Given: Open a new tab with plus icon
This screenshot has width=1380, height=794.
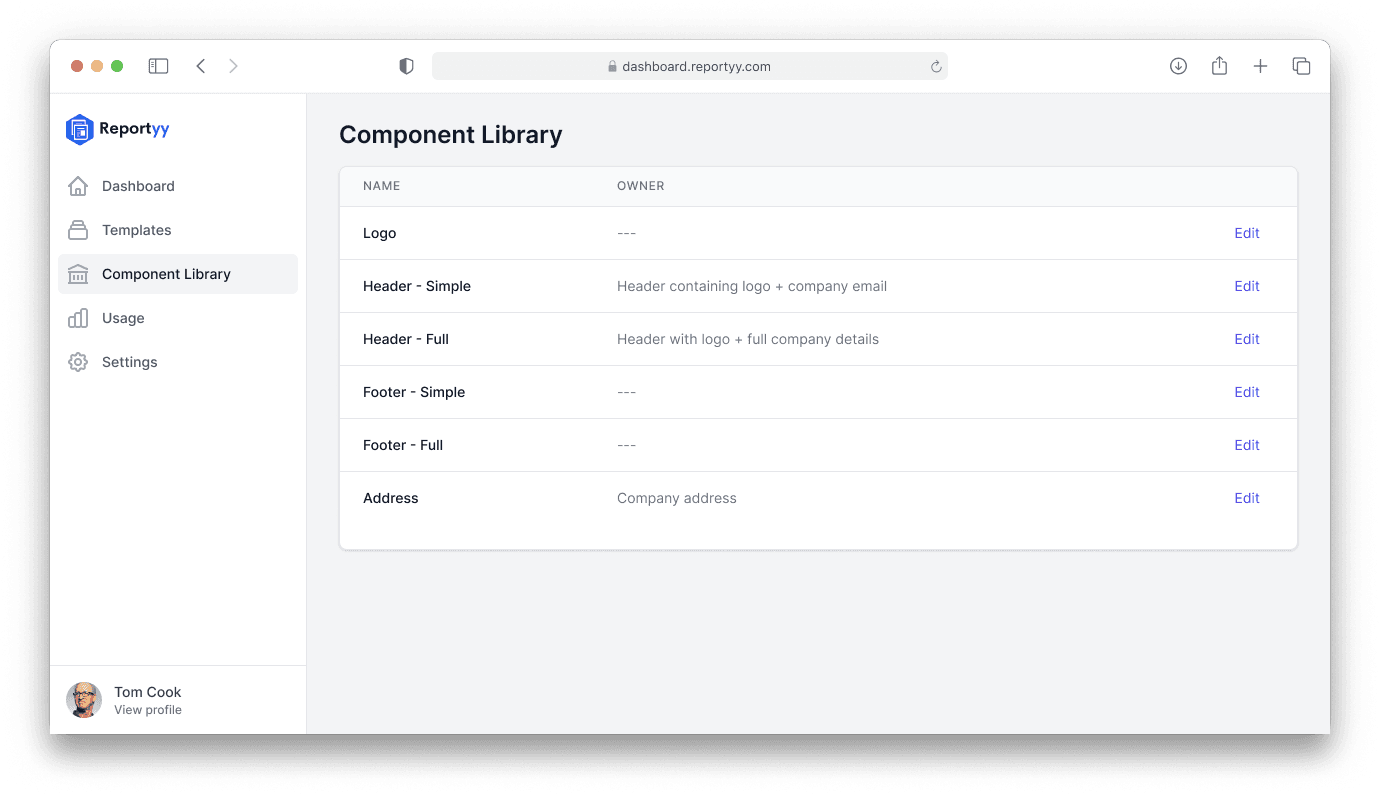Looking at the screenshot, I should coord(1260,66).
